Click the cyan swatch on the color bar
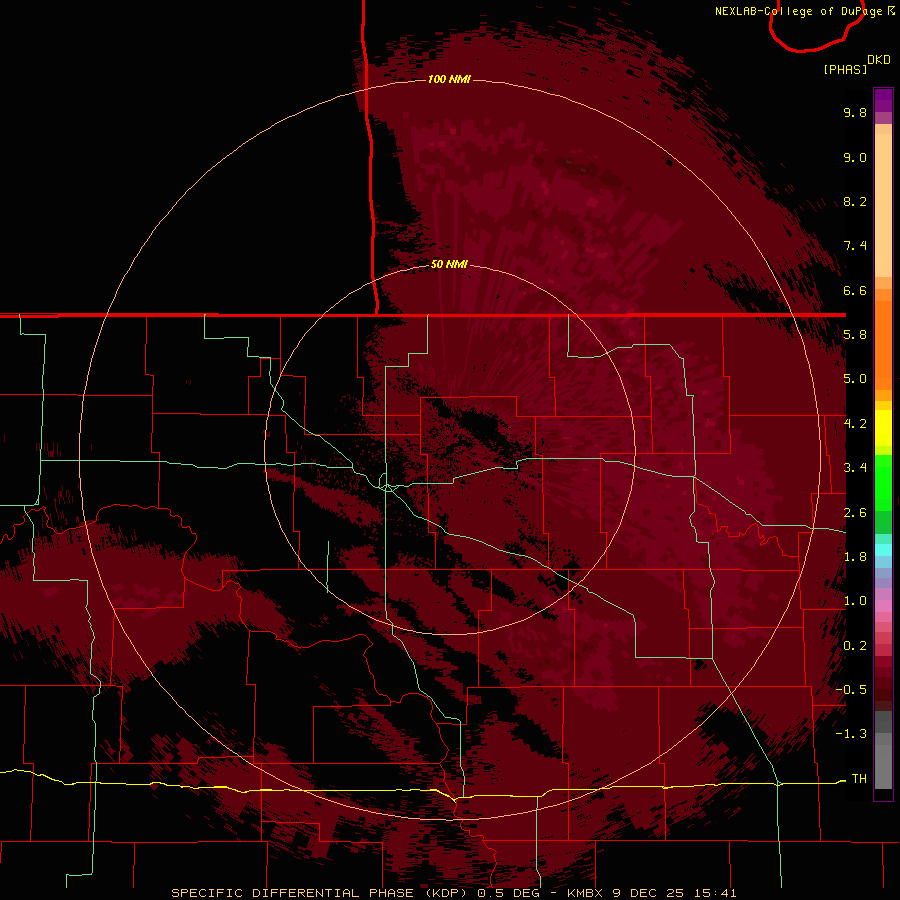The height and width of the screenshot is (900, 900). (x=883, y=550)
